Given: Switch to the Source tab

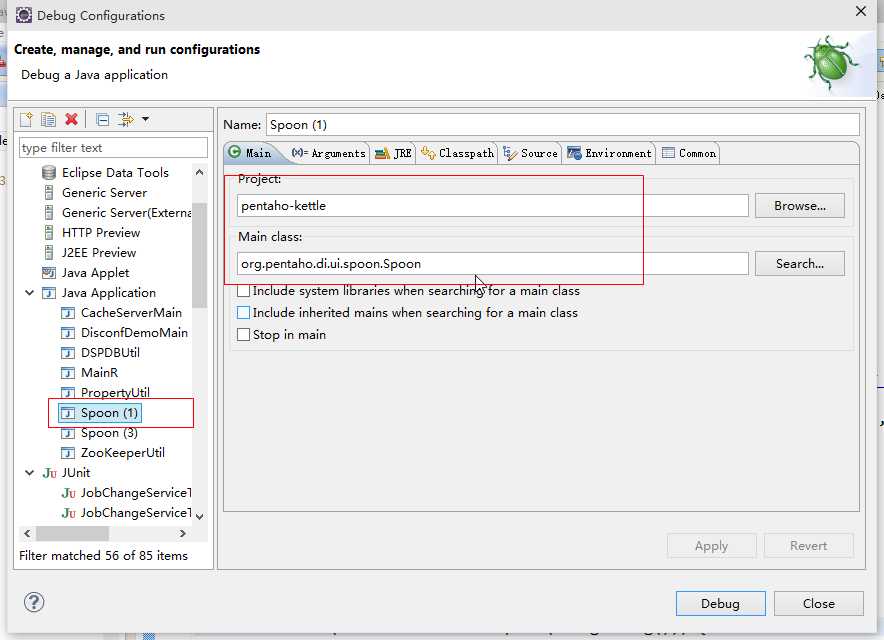Looking at the screenshot, I should 530,153.
